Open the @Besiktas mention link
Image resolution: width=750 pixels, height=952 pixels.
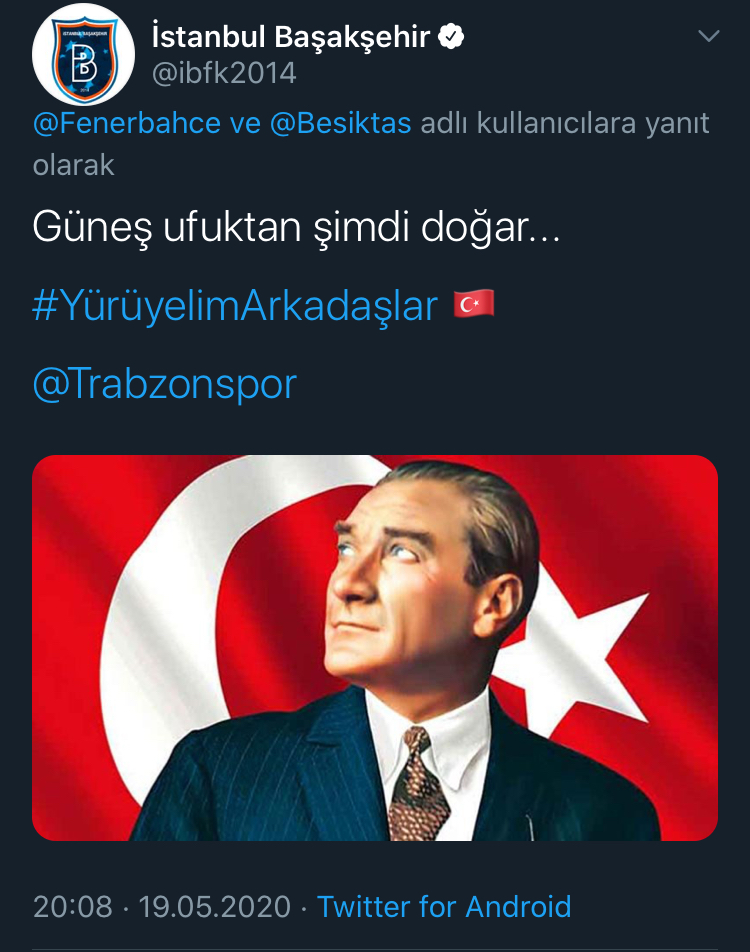[x=340, y=123]
